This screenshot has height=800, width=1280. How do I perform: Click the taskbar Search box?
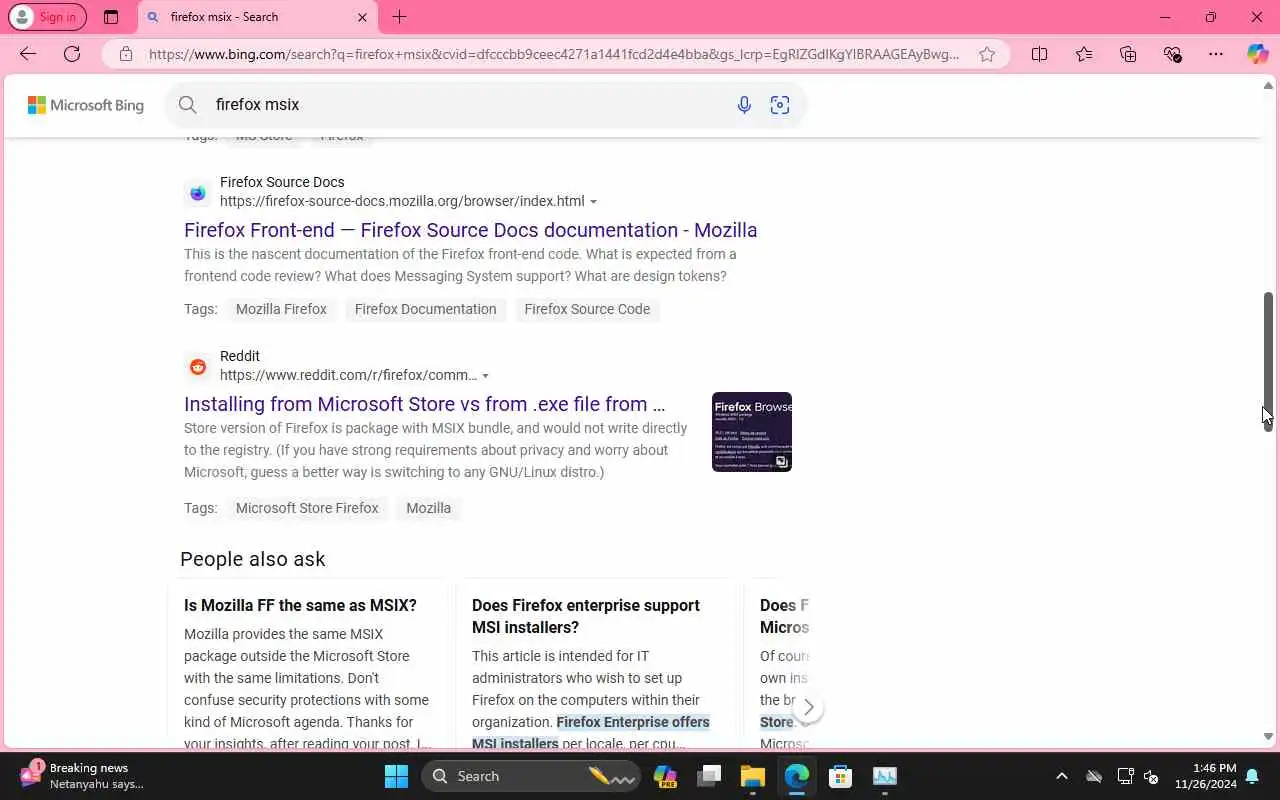pyautogui.click(x=532, y=776)
